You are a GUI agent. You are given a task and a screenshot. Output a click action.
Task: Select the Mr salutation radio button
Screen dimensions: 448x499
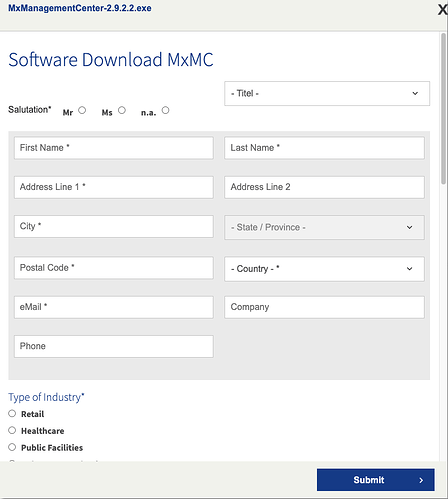[82, 110]
